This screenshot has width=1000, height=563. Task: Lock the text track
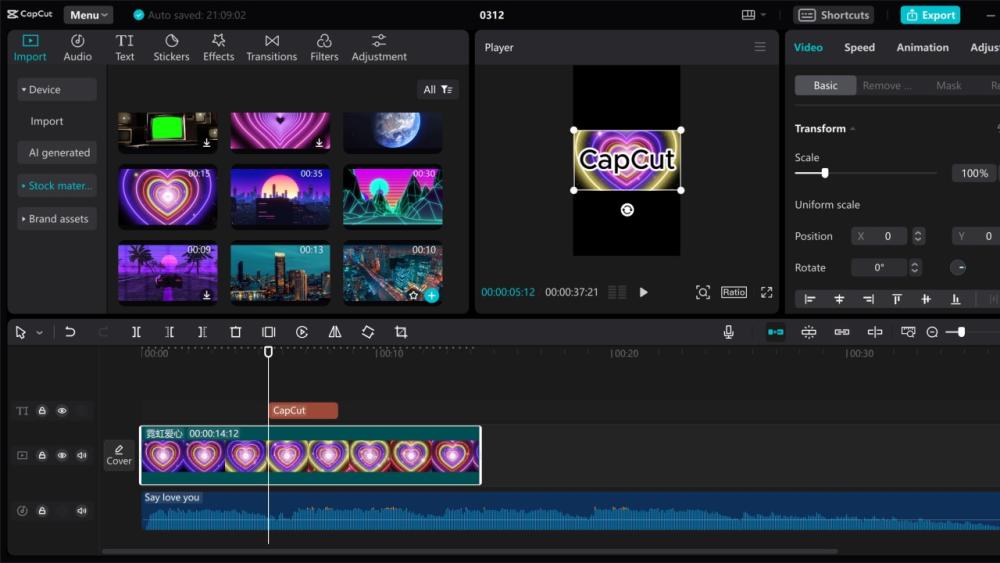(x=42, y=411)
